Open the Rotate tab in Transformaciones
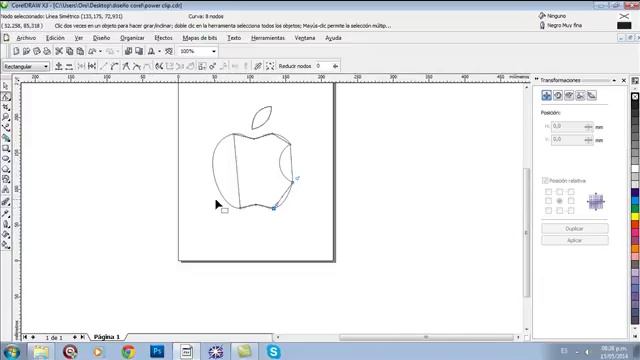The height and width of the screenshot is (360, 640). (558, 96)
